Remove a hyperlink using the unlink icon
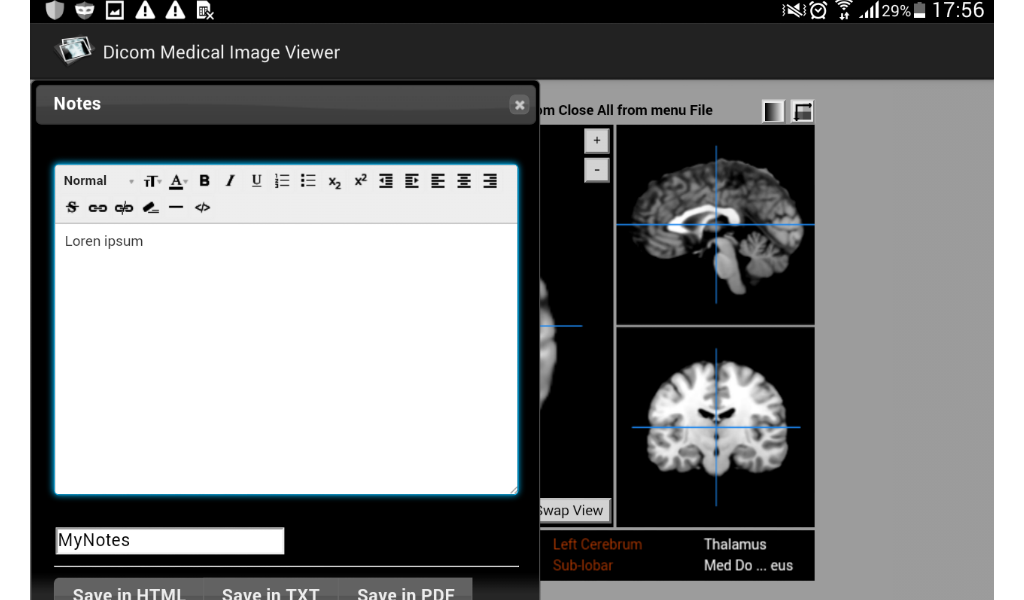 coord(123,207)
